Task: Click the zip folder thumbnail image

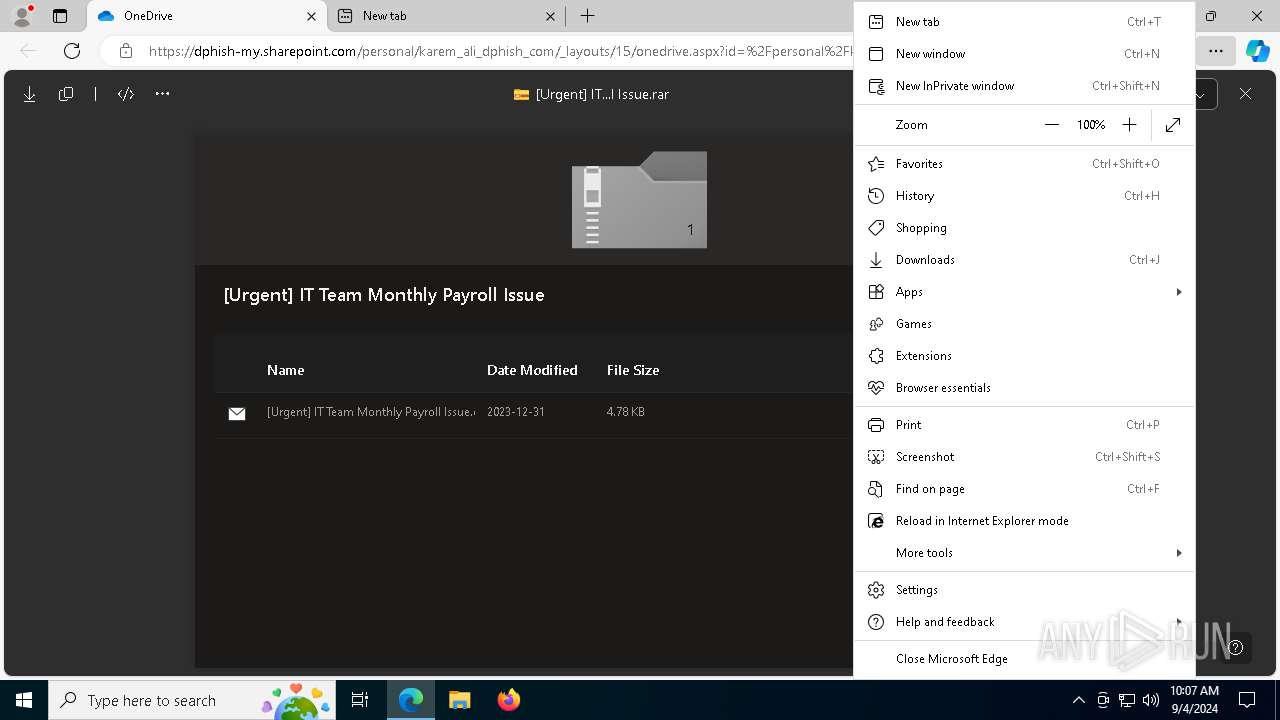Action: click(639, 200)
